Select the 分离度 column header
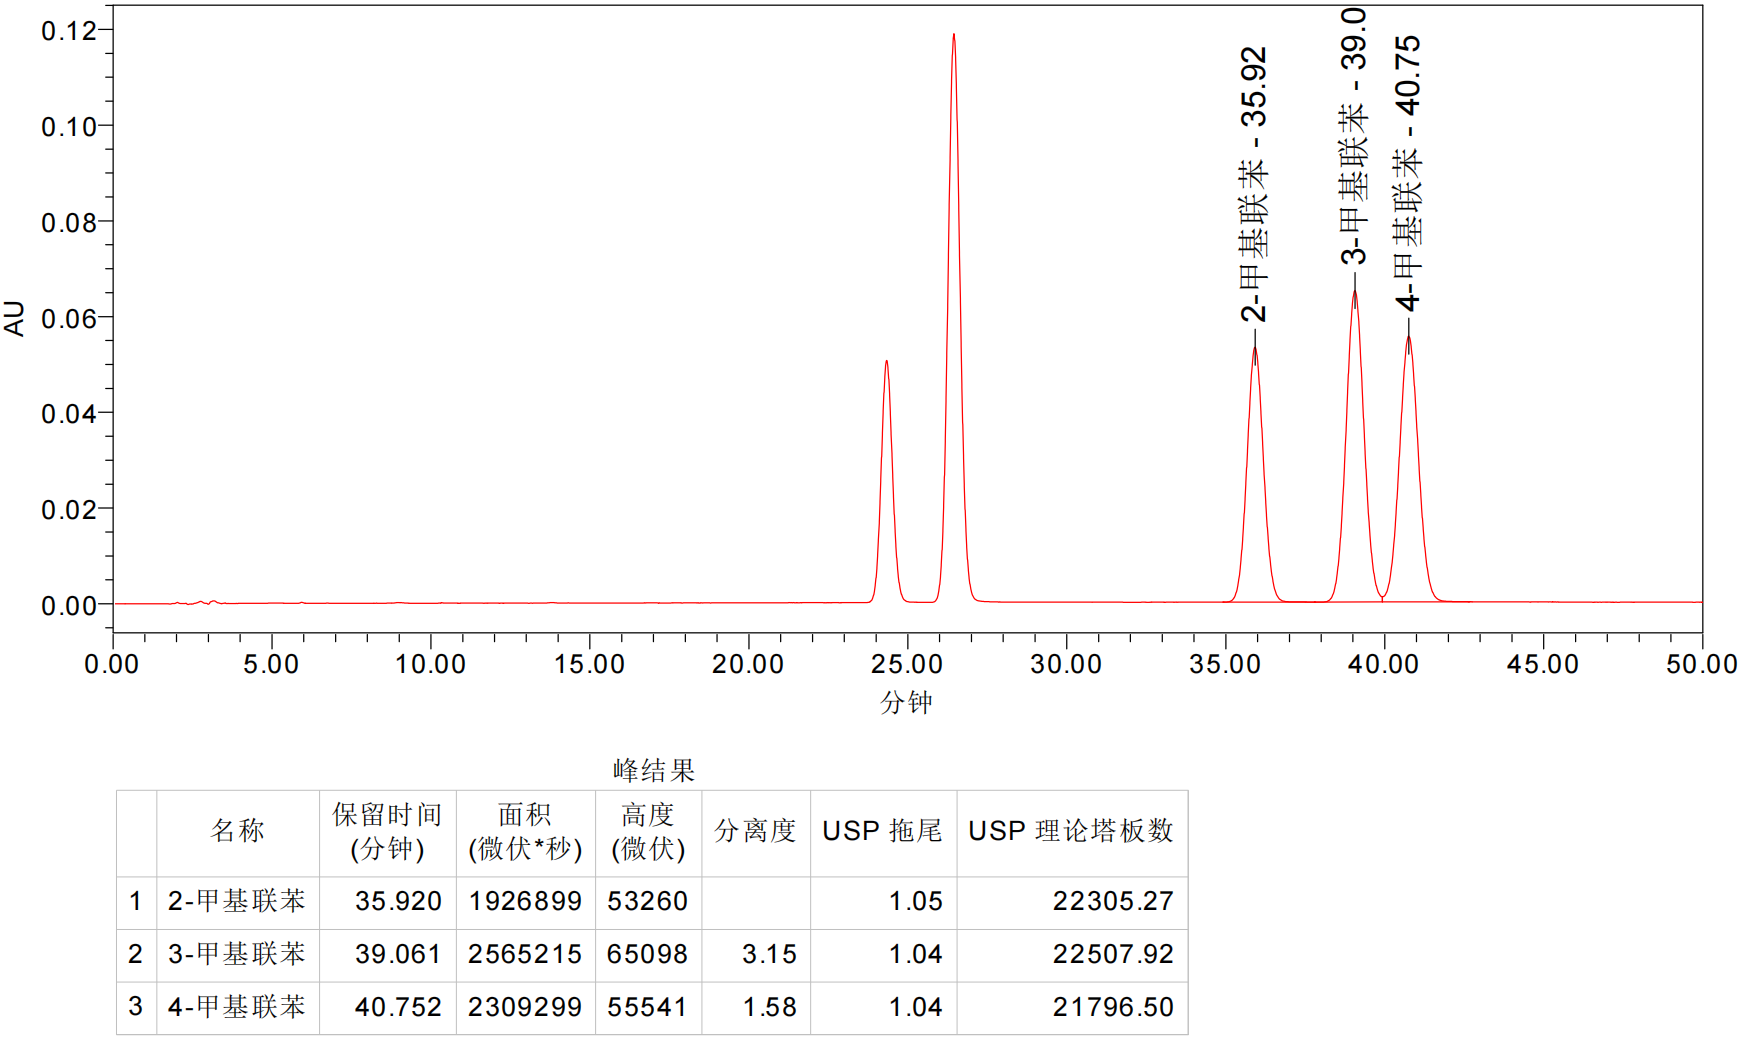Screen dimensions: 1741x1043 tap(755, 831)
